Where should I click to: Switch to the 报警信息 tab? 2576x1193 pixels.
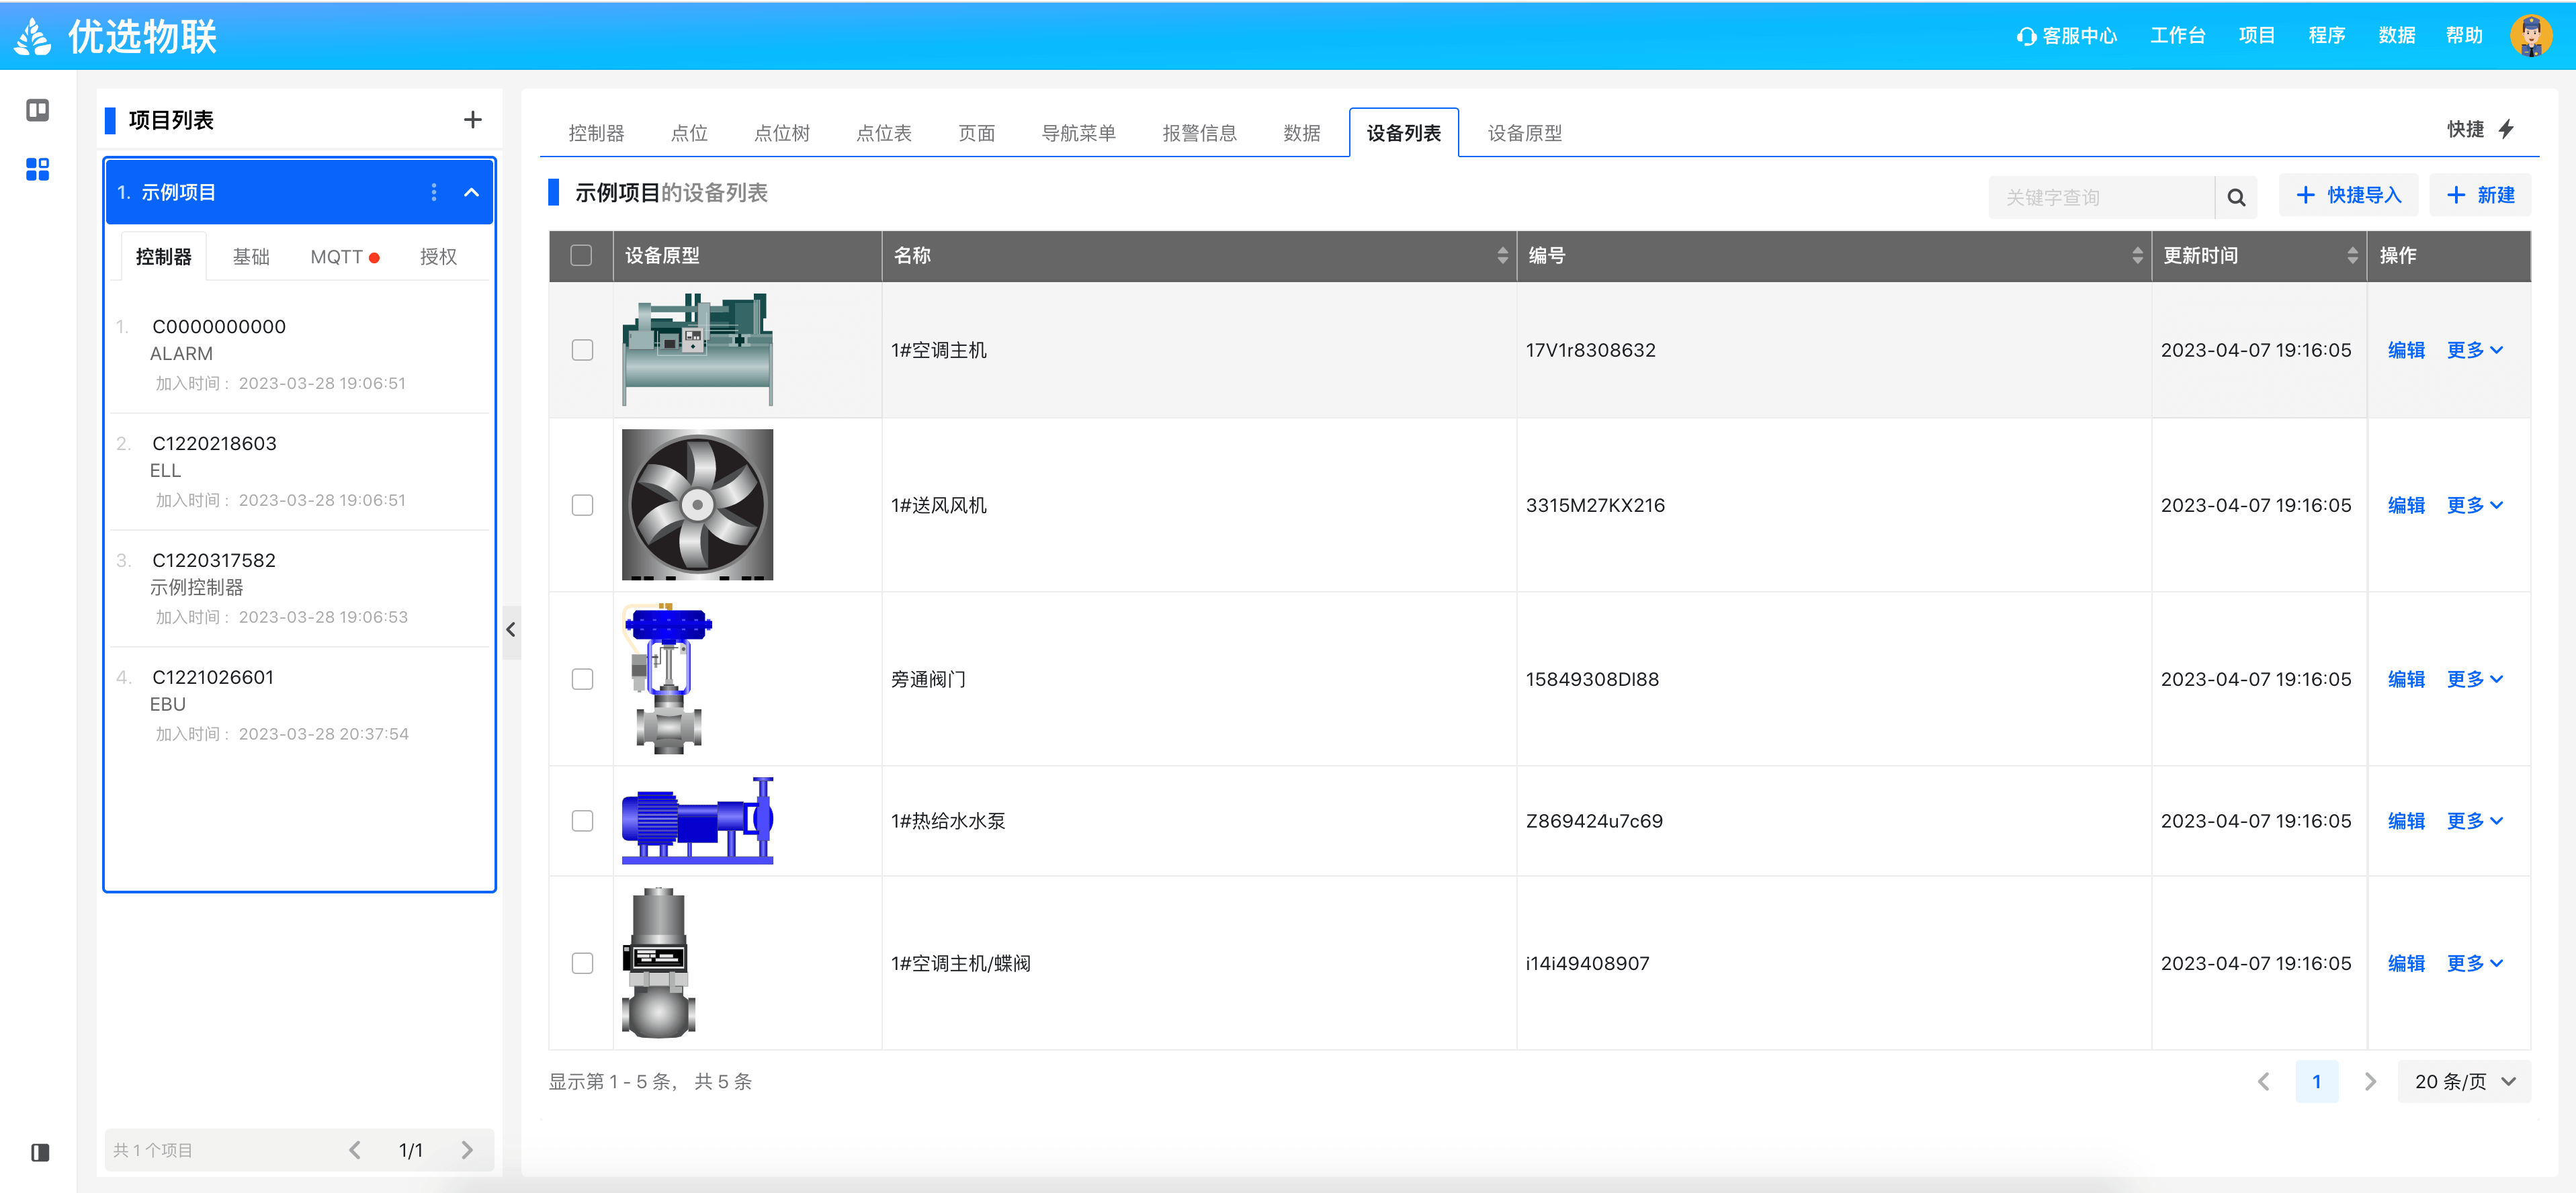(1199, 133)
